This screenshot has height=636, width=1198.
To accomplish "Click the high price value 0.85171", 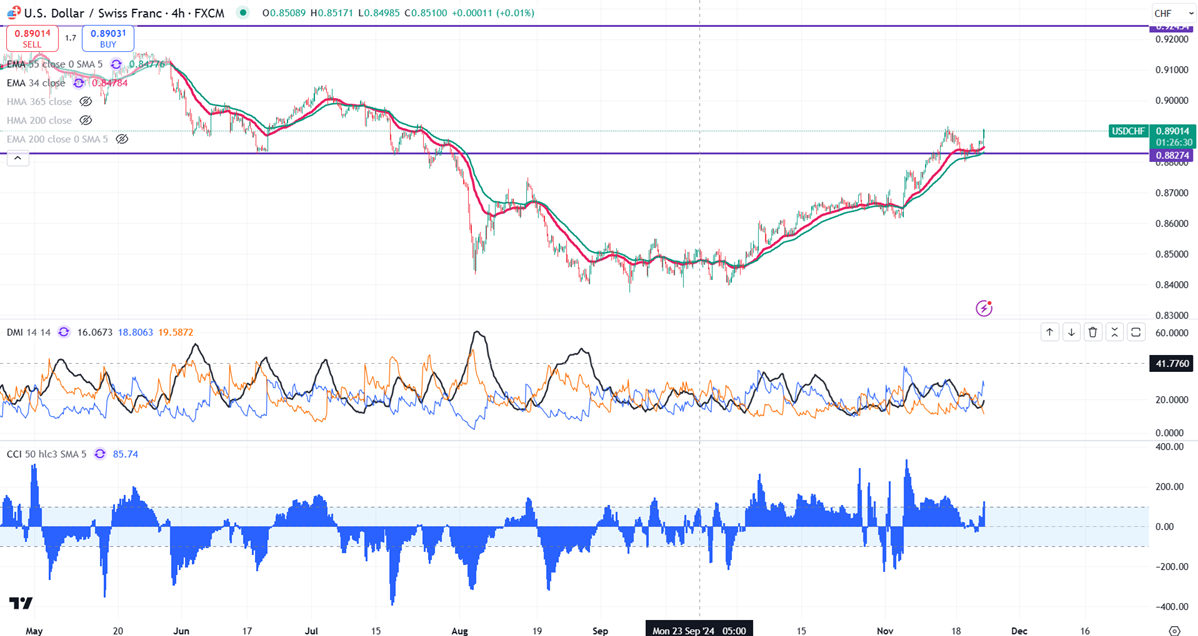I will click(x=332, y=13).
